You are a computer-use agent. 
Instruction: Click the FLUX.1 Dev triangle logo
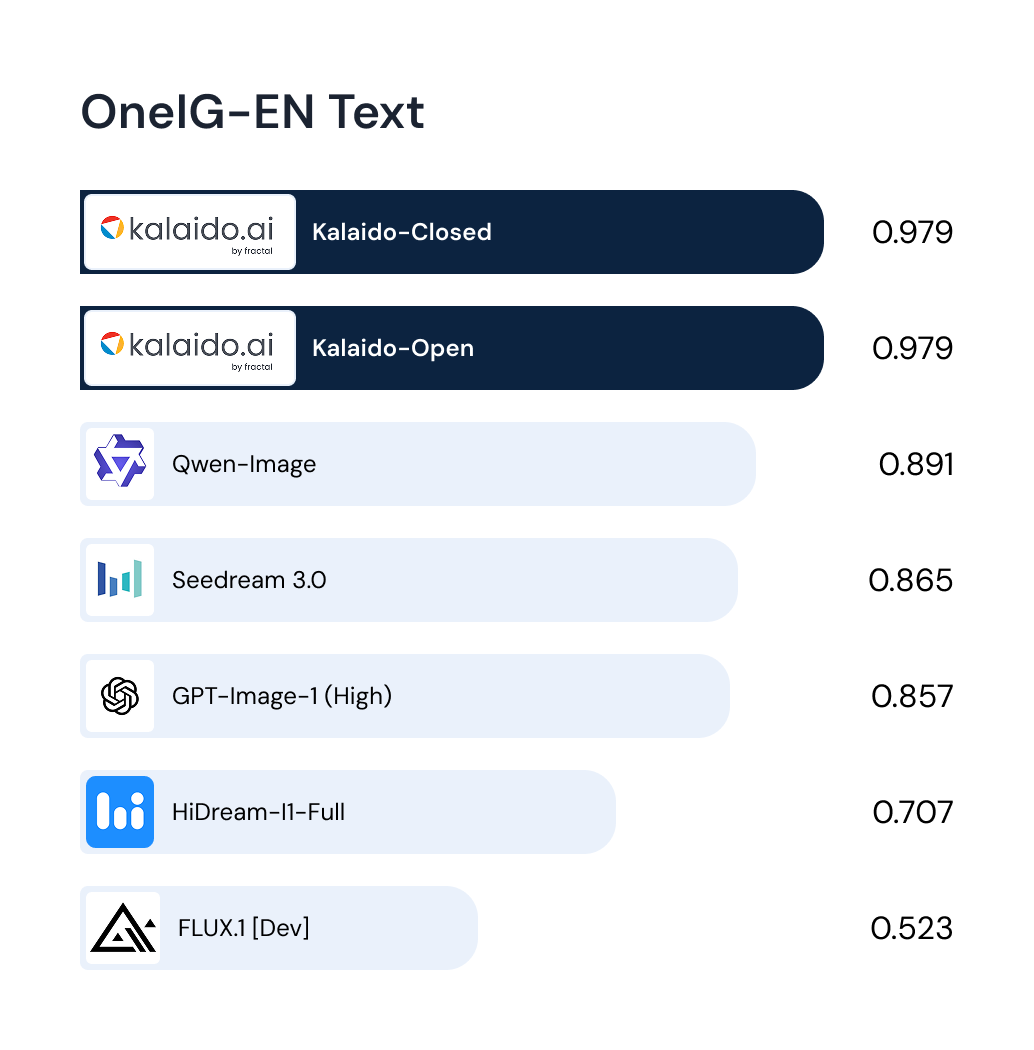122,928
